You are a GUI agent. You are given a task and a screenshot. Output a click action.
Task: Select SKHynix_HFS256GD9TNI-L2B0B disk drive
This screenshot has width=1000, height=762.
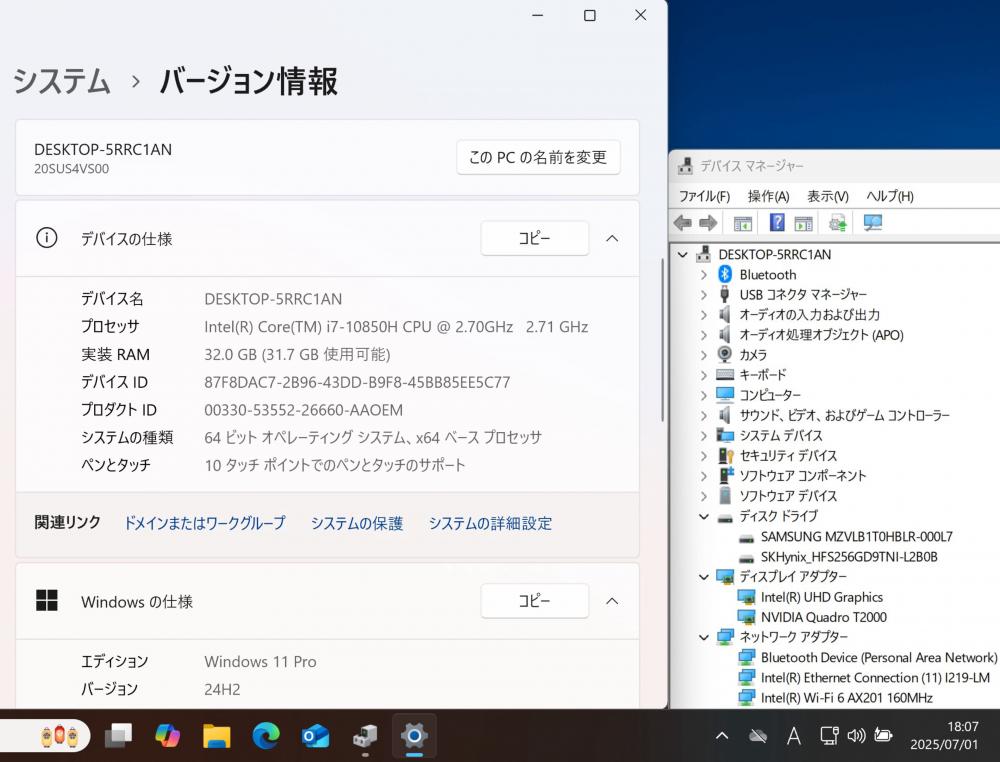(849, 557)
